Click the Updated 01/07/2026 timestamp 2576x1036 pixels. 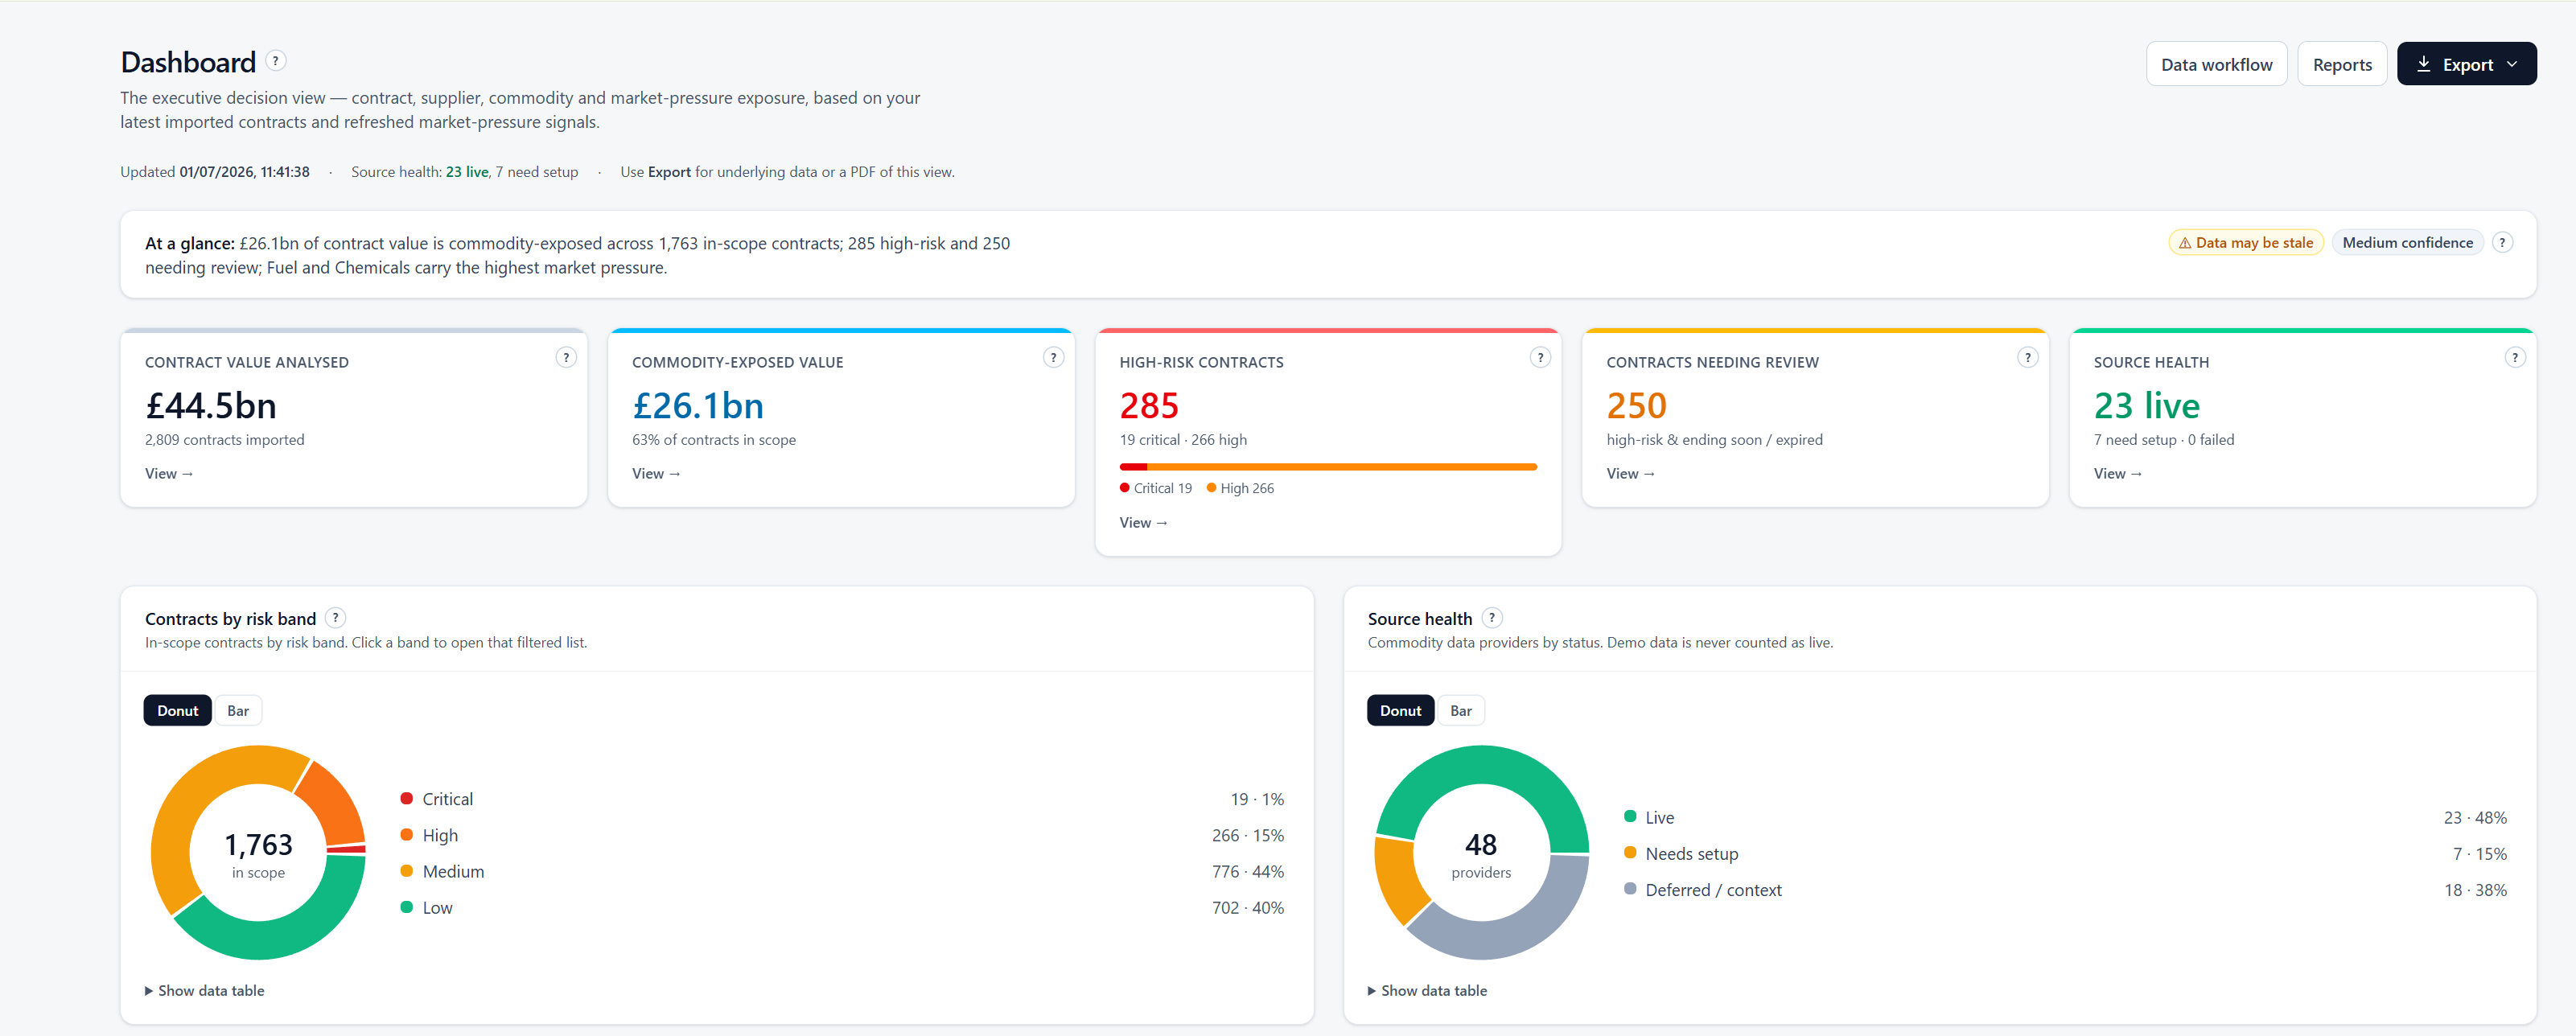[215, 172]
